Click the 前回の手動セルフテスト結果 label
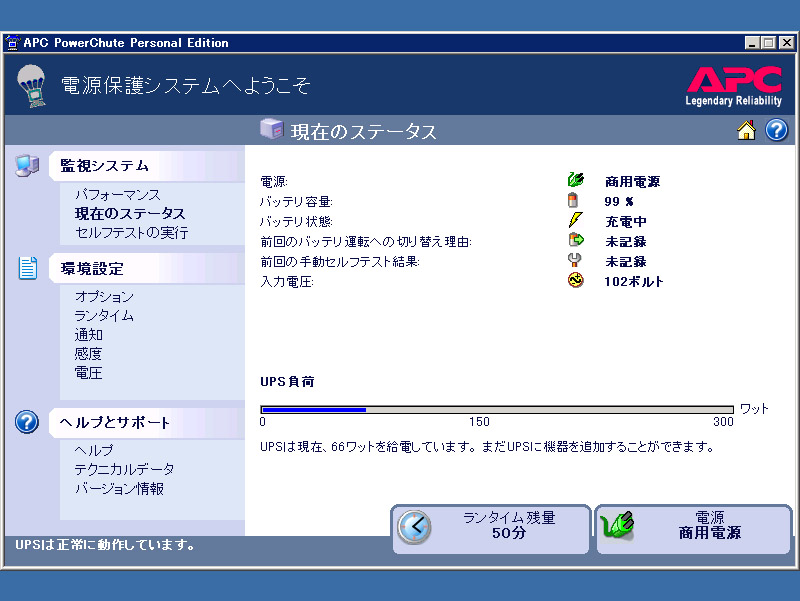The height and width of the screenshot is (601, 800). 340,261
